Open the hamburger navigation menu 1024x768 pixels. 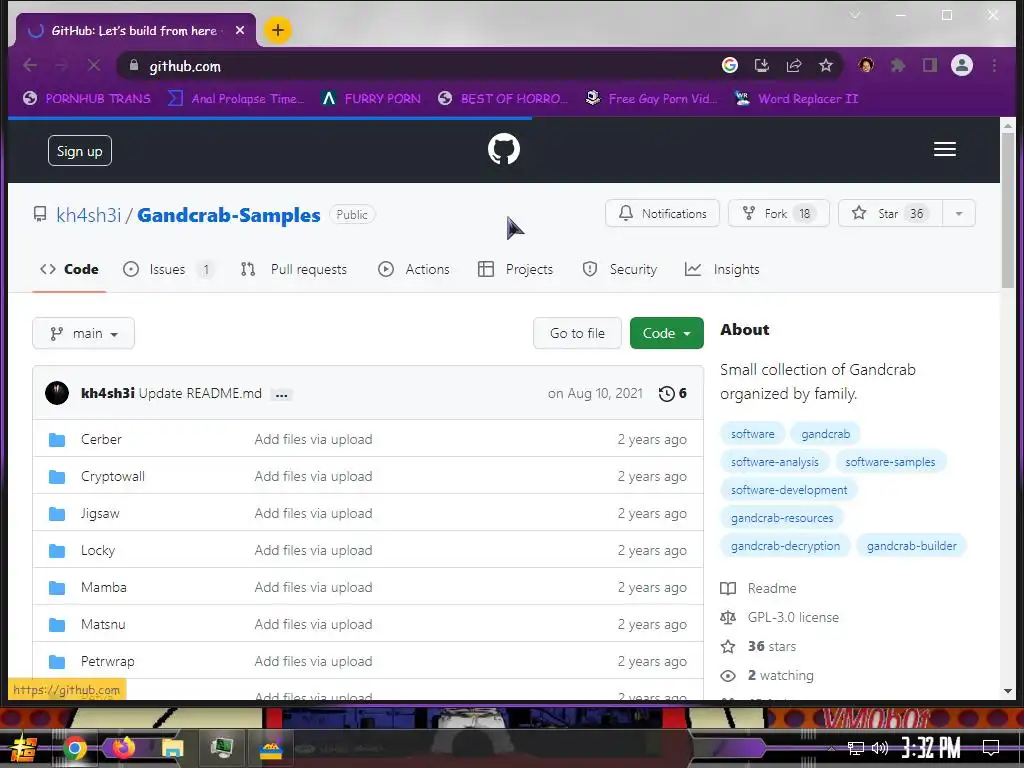[944, 150]
